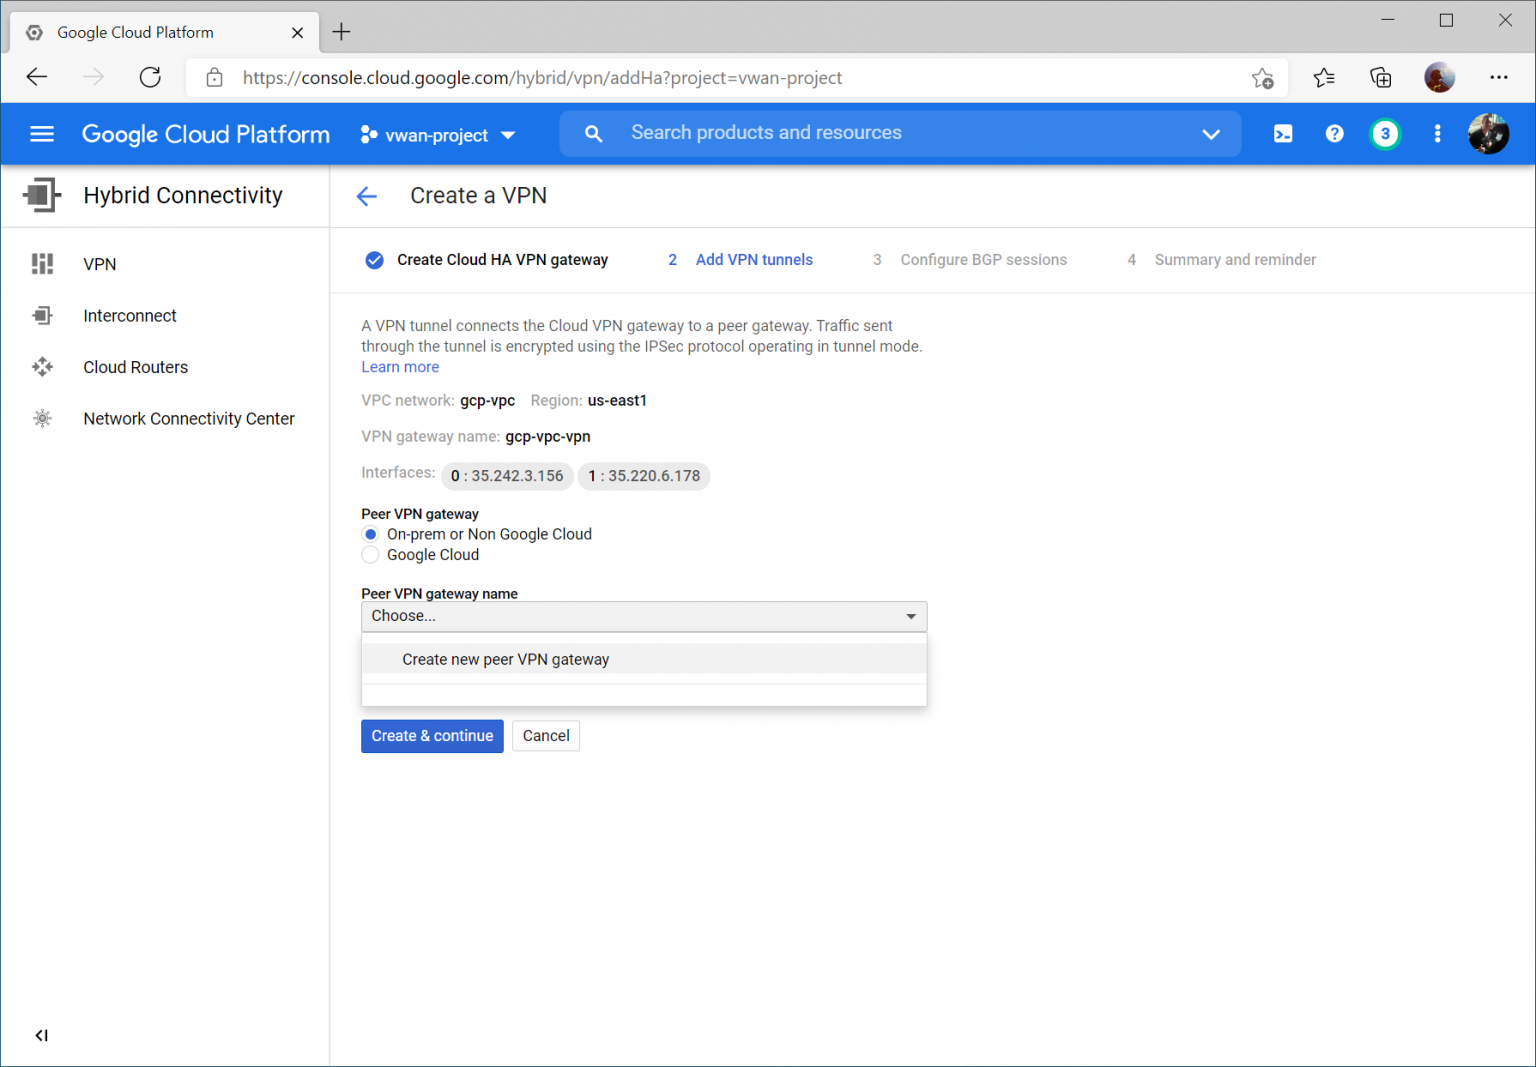The width and height of the screenshot is (1536, 1067).
Task: Expand the search products dropdown chevron
Action: [x=1211, y=133]
